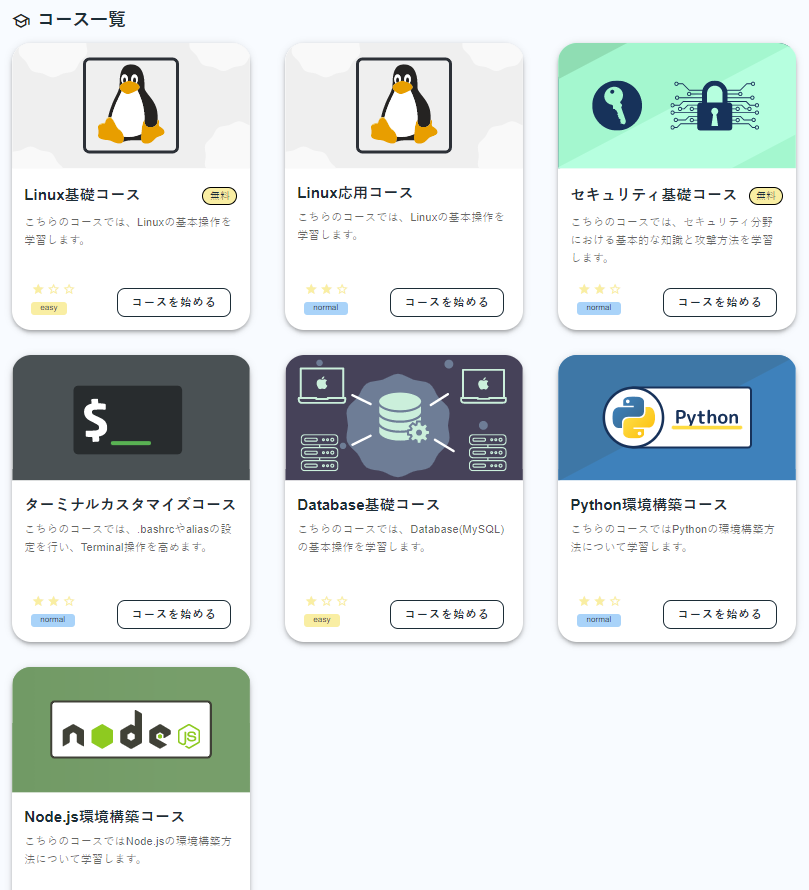Open the Linux応用コース penguin thumbnail
The height and width of the screenshot is (890, 809).
coord(404,105)
